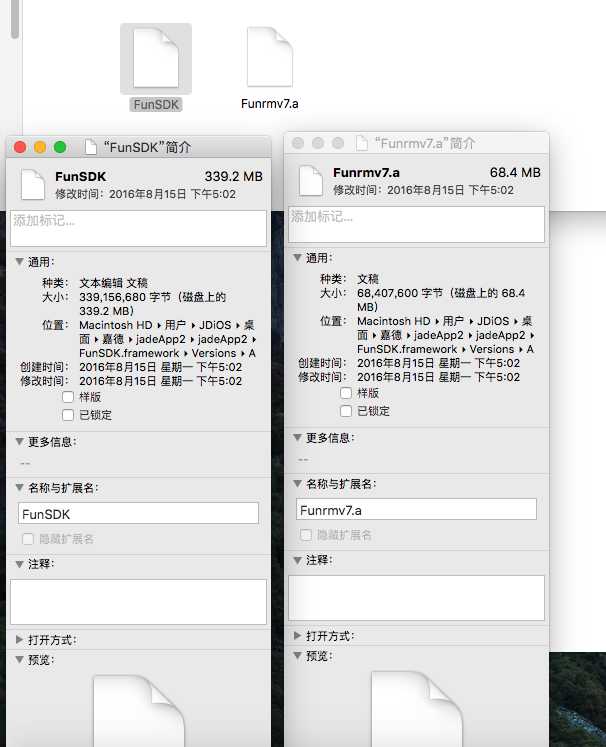Click the 注释 comments box in Funrmv7.a window
This screenshot has height=747, width=606.
(416, 598)
